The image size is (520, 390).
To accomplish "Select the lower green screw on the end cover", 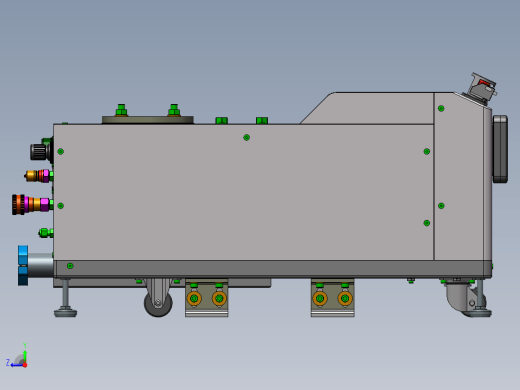I will [x=441, y=206].
